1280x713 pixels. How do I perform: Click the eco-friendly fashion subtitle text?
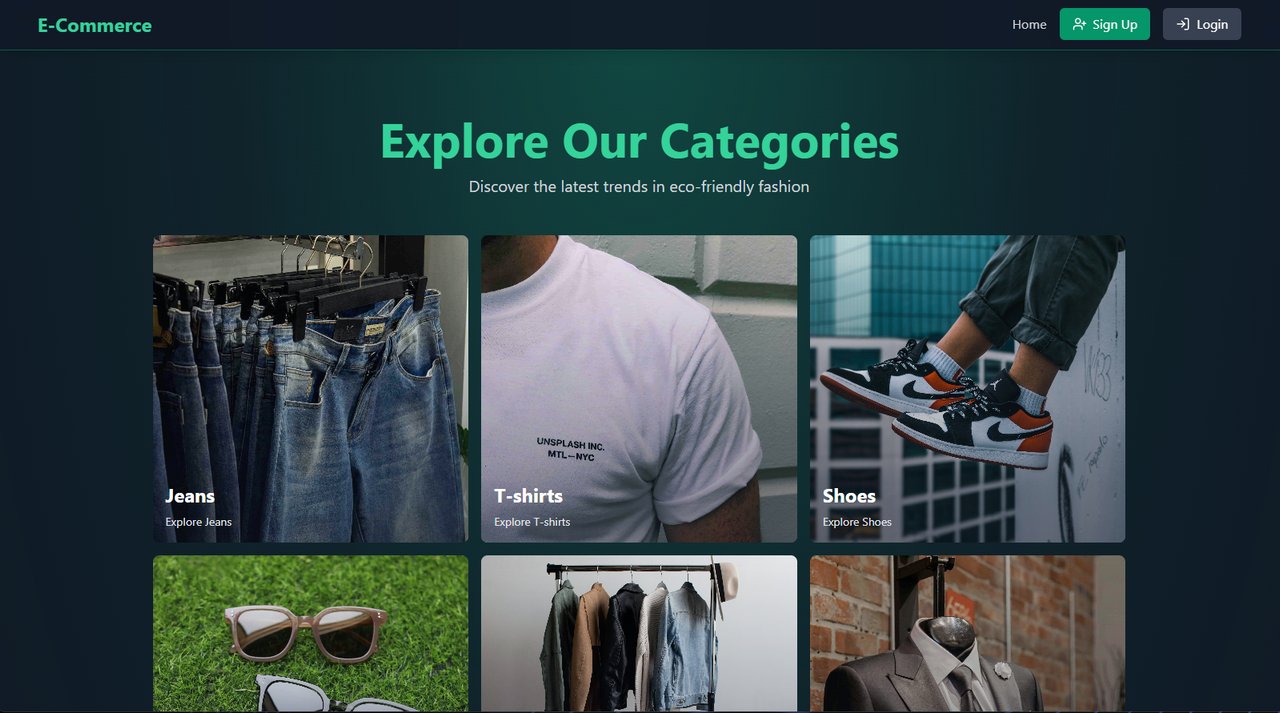coord(639,187)
